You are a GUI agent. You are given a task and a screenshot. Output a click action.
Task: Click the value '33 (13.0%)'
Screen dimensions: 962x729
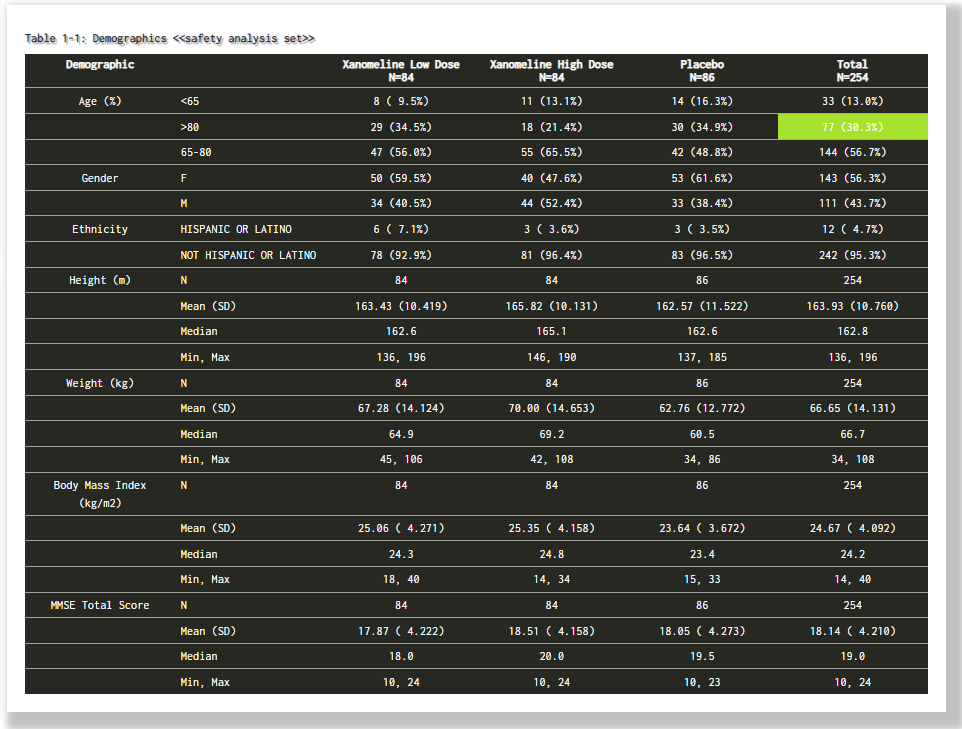coord(852,101)
